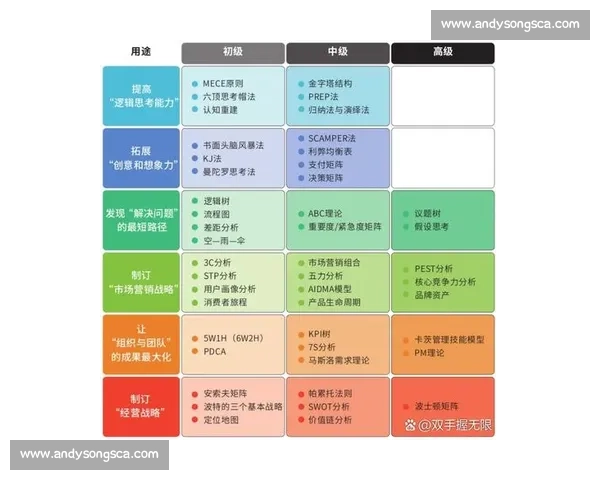Click the bullet dot before 波士顿矩阵

(405, 407)
